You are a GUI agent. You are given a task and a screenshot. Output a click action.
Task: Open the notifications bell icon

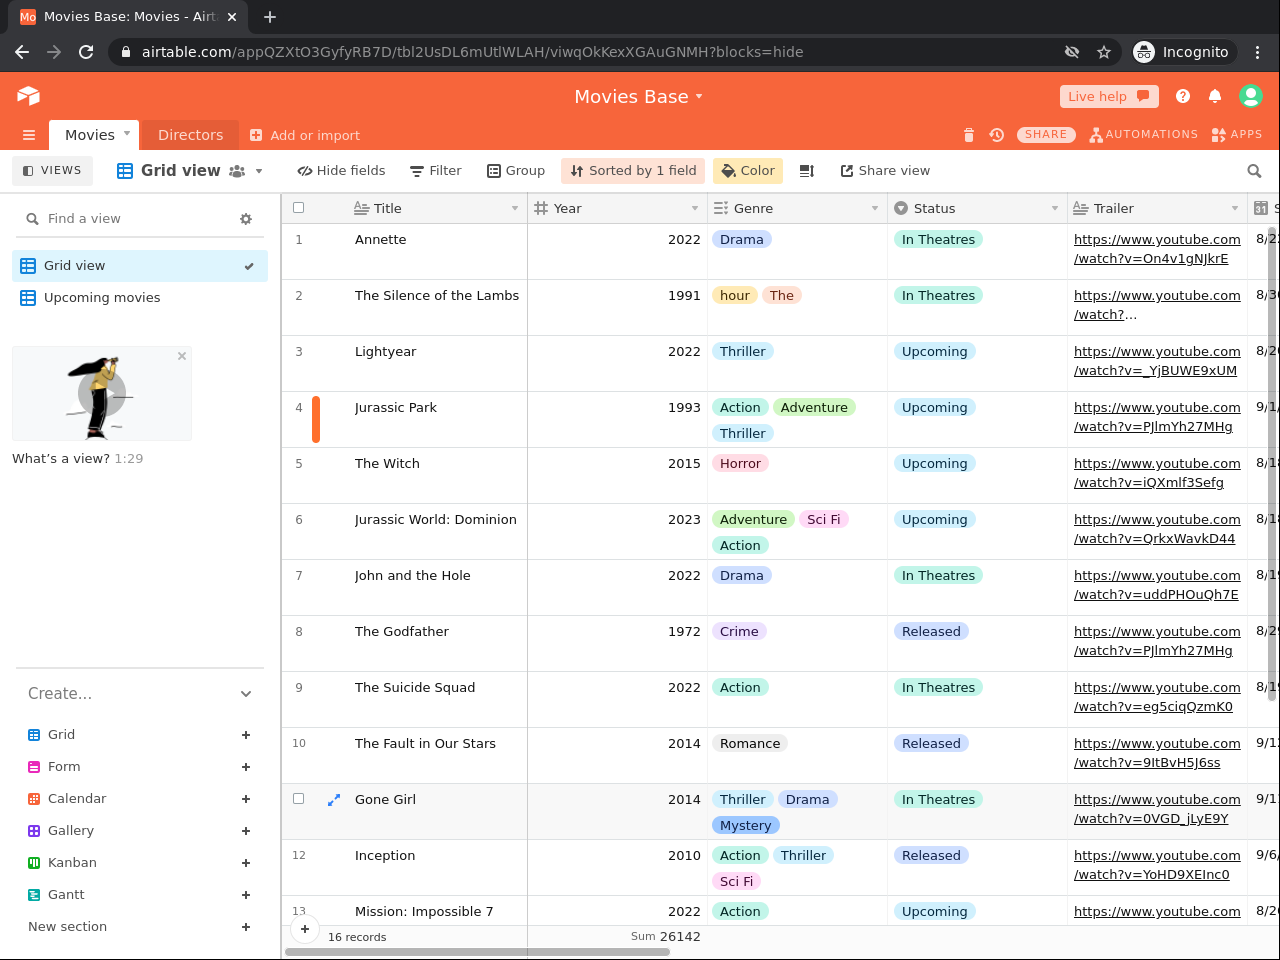coord(1215,96)
